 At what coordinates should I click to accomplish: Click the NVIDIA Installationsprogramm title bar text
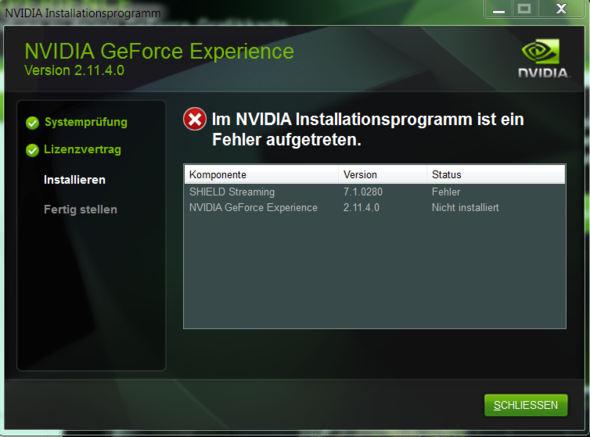[x=82, y=13]
